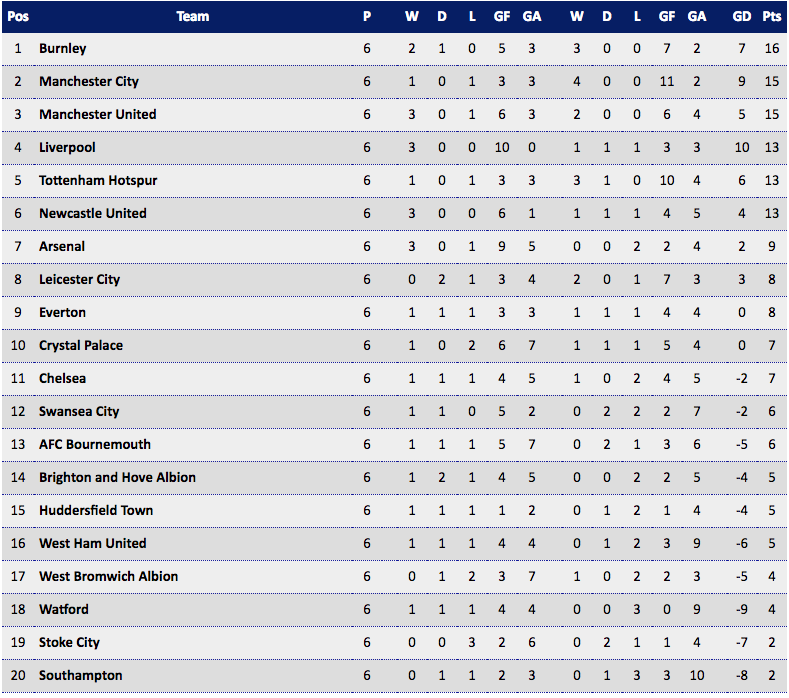The width and height of the screenshot is (789, 698).
Task: Click the Burnley team name
Action: (62, 49)
